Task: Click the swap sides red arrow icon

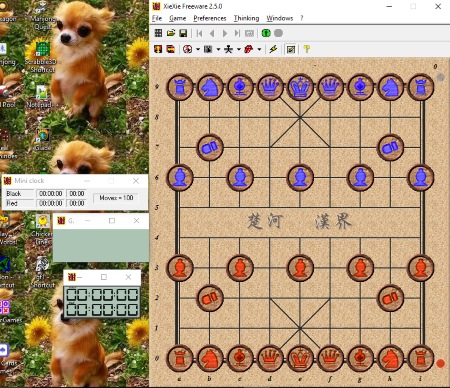Action: point(171,49)
